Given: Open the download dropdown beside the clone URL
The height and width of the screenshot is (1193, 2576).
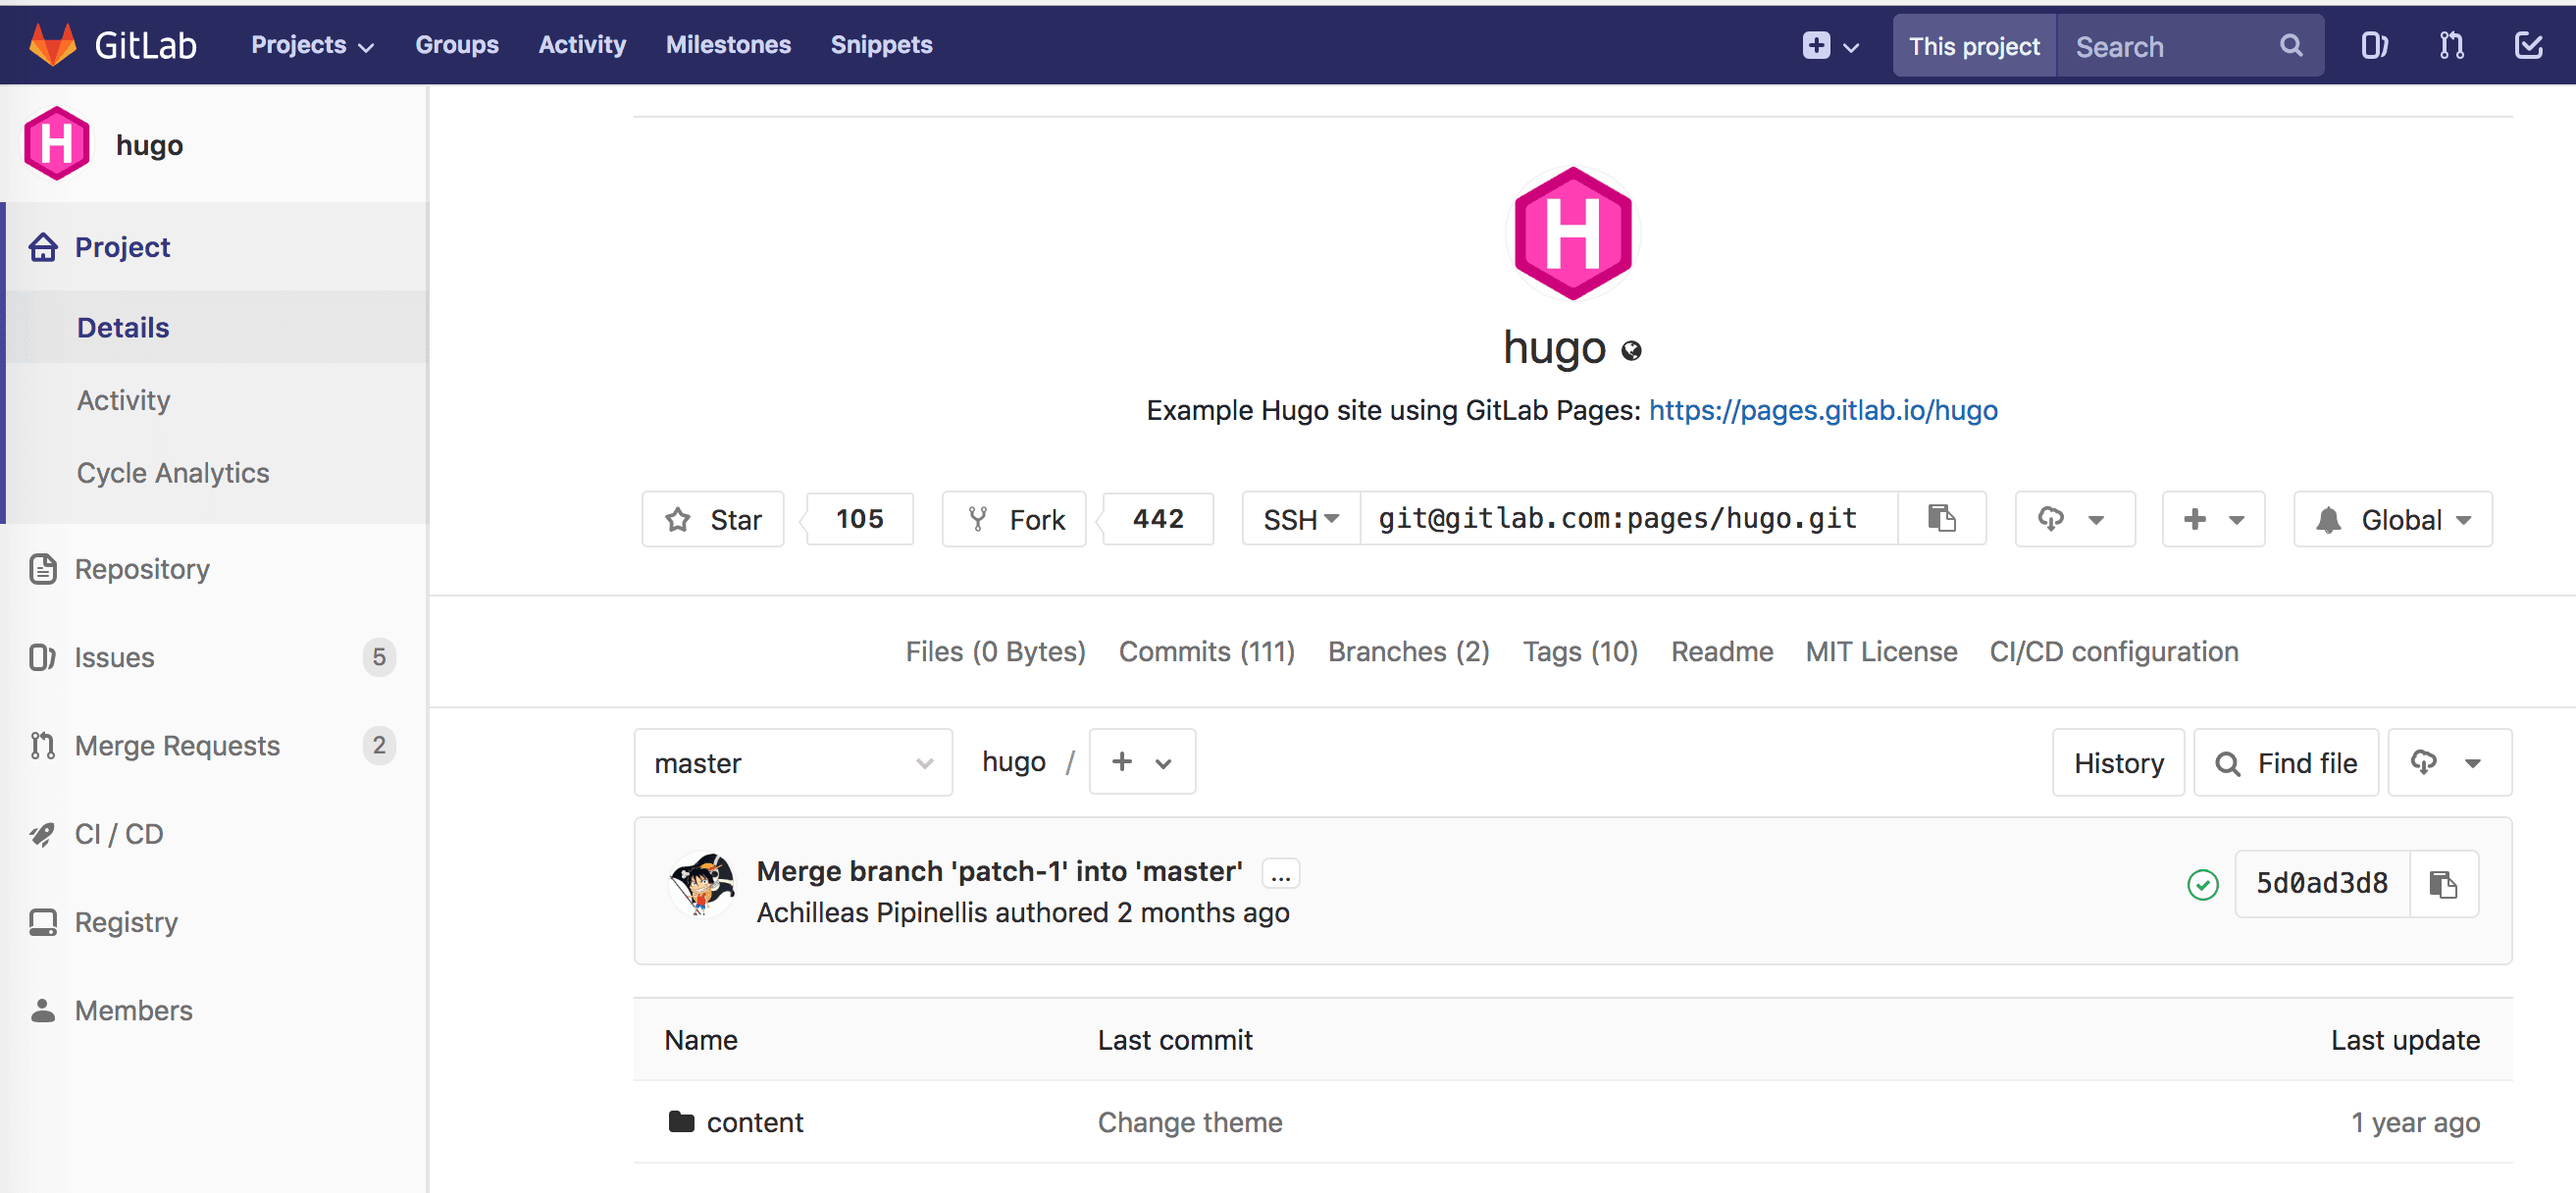Looking at the screenshot, I should 2075,519.
